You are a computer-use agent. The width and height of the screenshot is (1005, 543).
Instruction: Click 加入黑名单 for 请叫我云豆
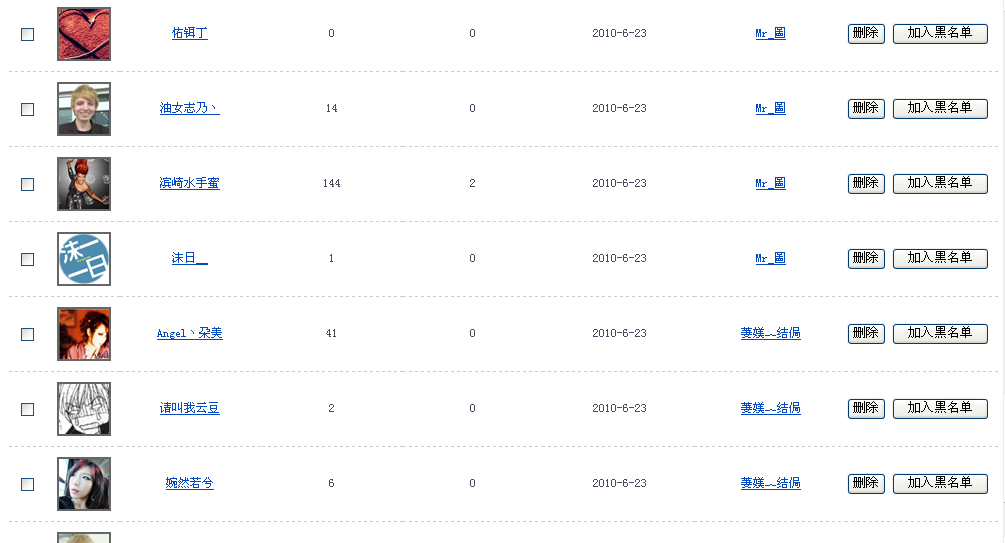(939, 408)
